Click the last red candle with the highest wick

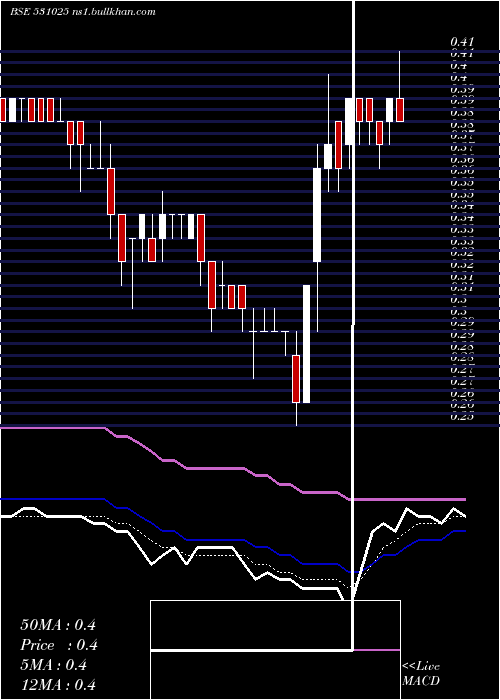400,110
